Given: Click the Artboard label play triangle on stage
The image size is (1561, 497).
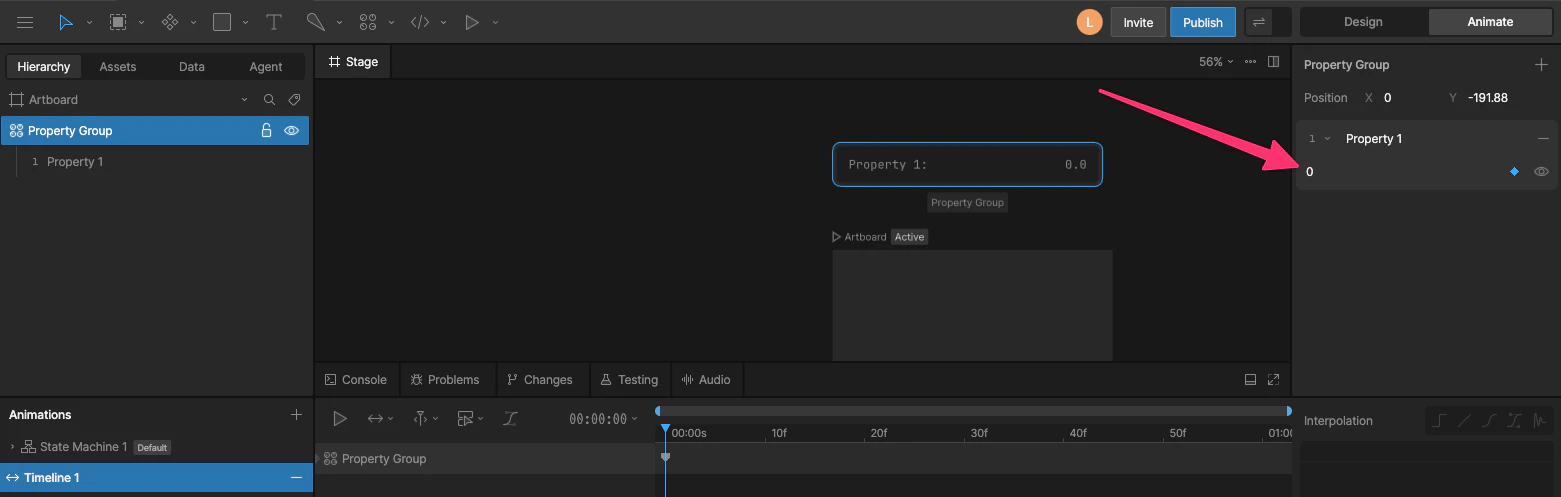Looking at the screenshot, I should [836, 237].
